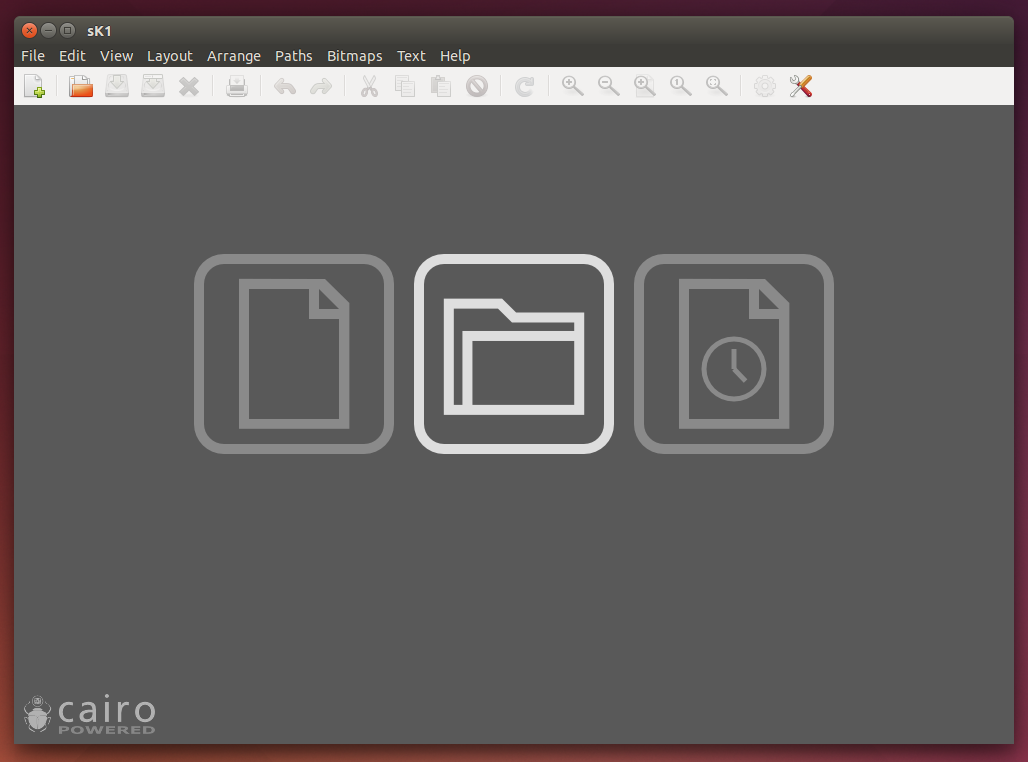Screen dimensions: 1028x762
Task: Click the Undo arrow icon
Action: [284, 86]
